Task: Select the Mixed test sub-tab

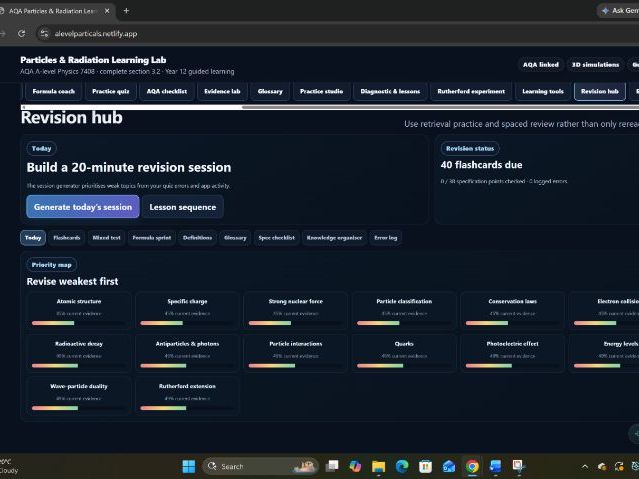Action: tap(106, 238)
